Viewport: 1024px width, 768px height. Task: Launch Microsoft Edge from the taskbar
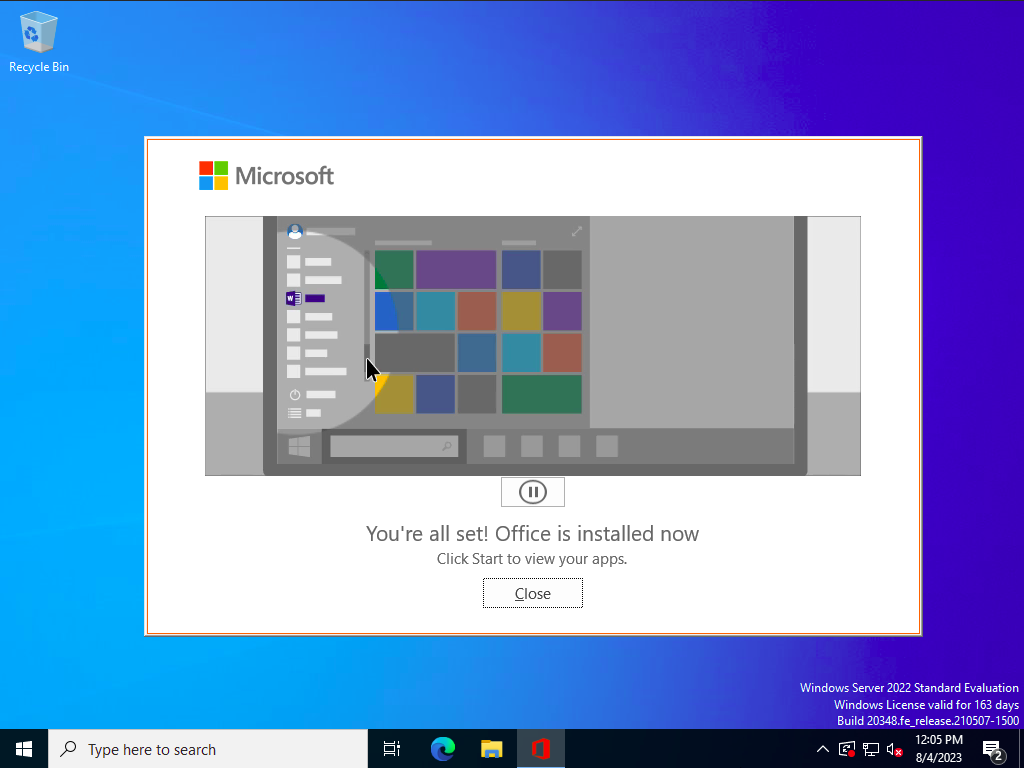click(x=443, y=749)
